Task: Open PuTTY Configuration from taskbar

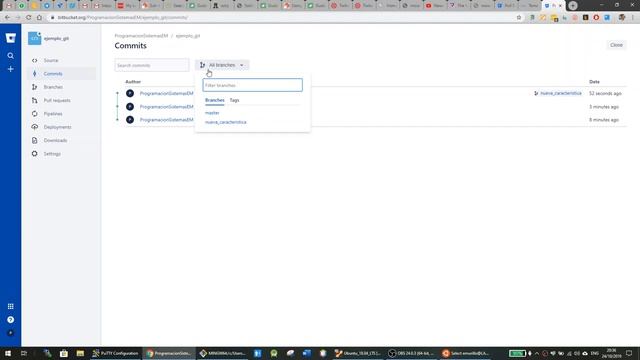Action: (x=116, y=353)
